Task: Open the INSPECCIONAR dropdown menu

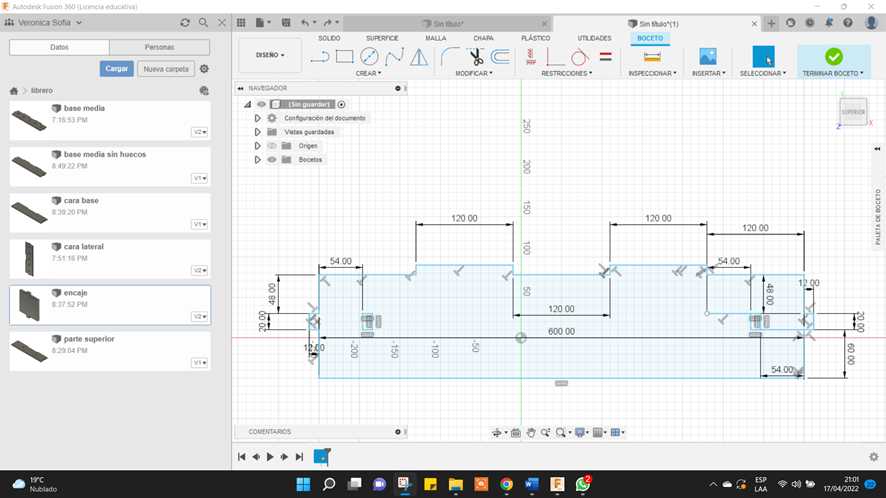Action: (x=652, y=73)
